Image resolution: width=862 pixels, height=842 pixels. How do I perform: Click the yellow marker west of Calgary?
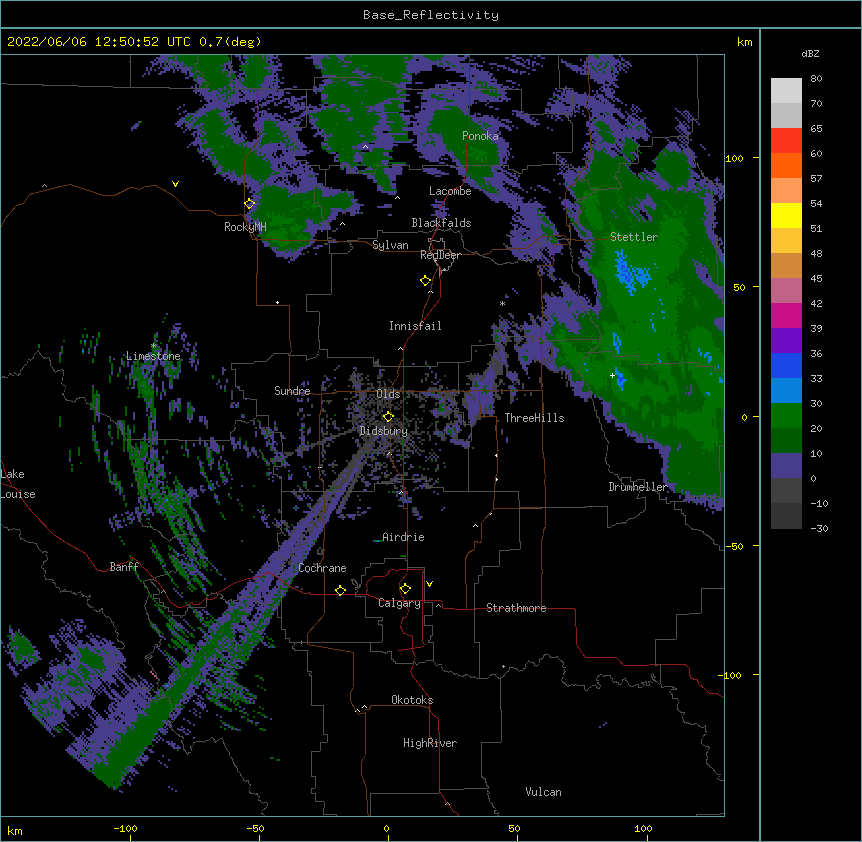[340, 590]
